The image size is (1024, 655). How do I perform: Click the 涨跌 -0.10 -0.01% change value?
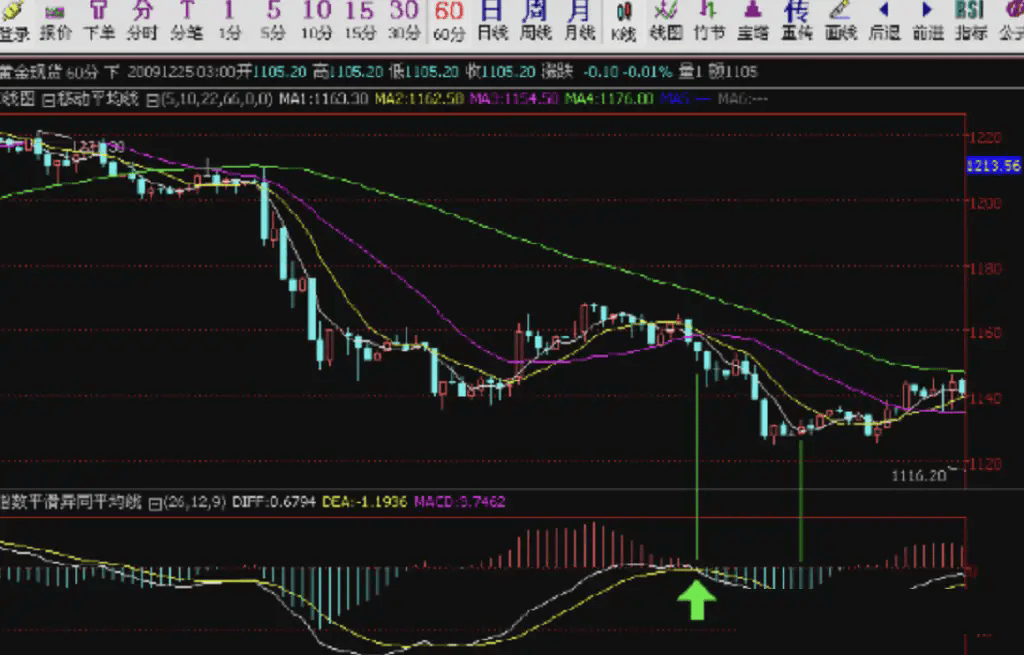(x=606, y=71)
